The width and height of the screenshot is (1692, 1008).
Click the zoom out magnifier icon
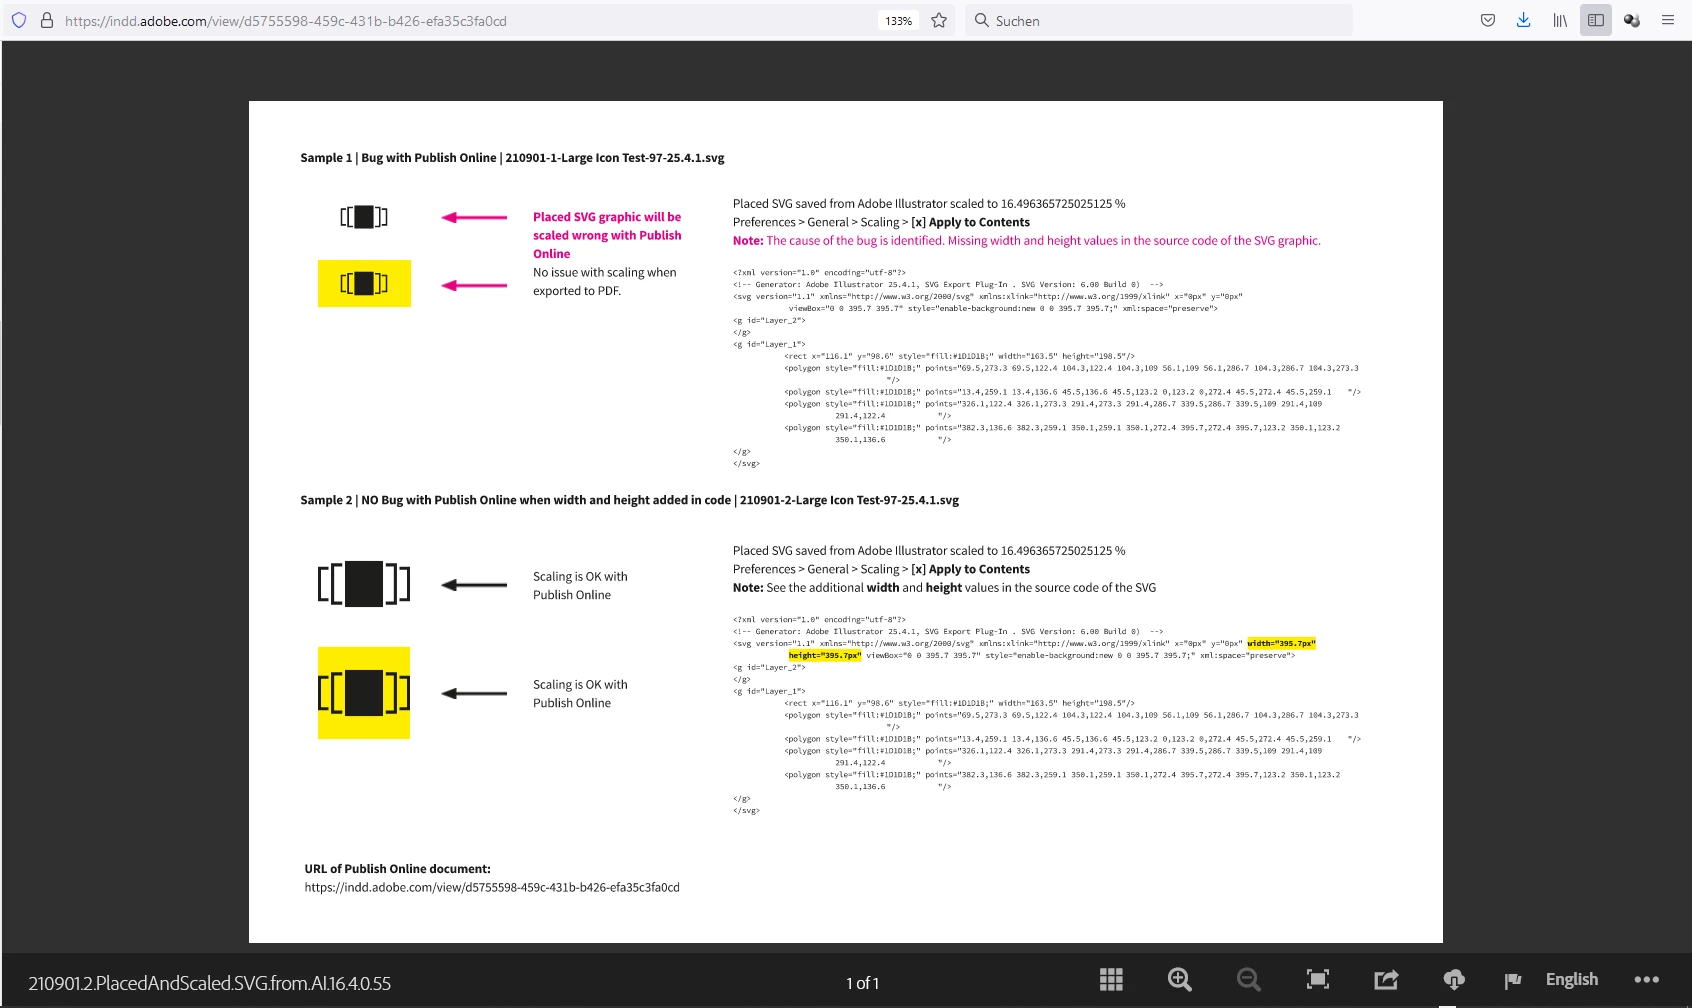pos(1249,980)
